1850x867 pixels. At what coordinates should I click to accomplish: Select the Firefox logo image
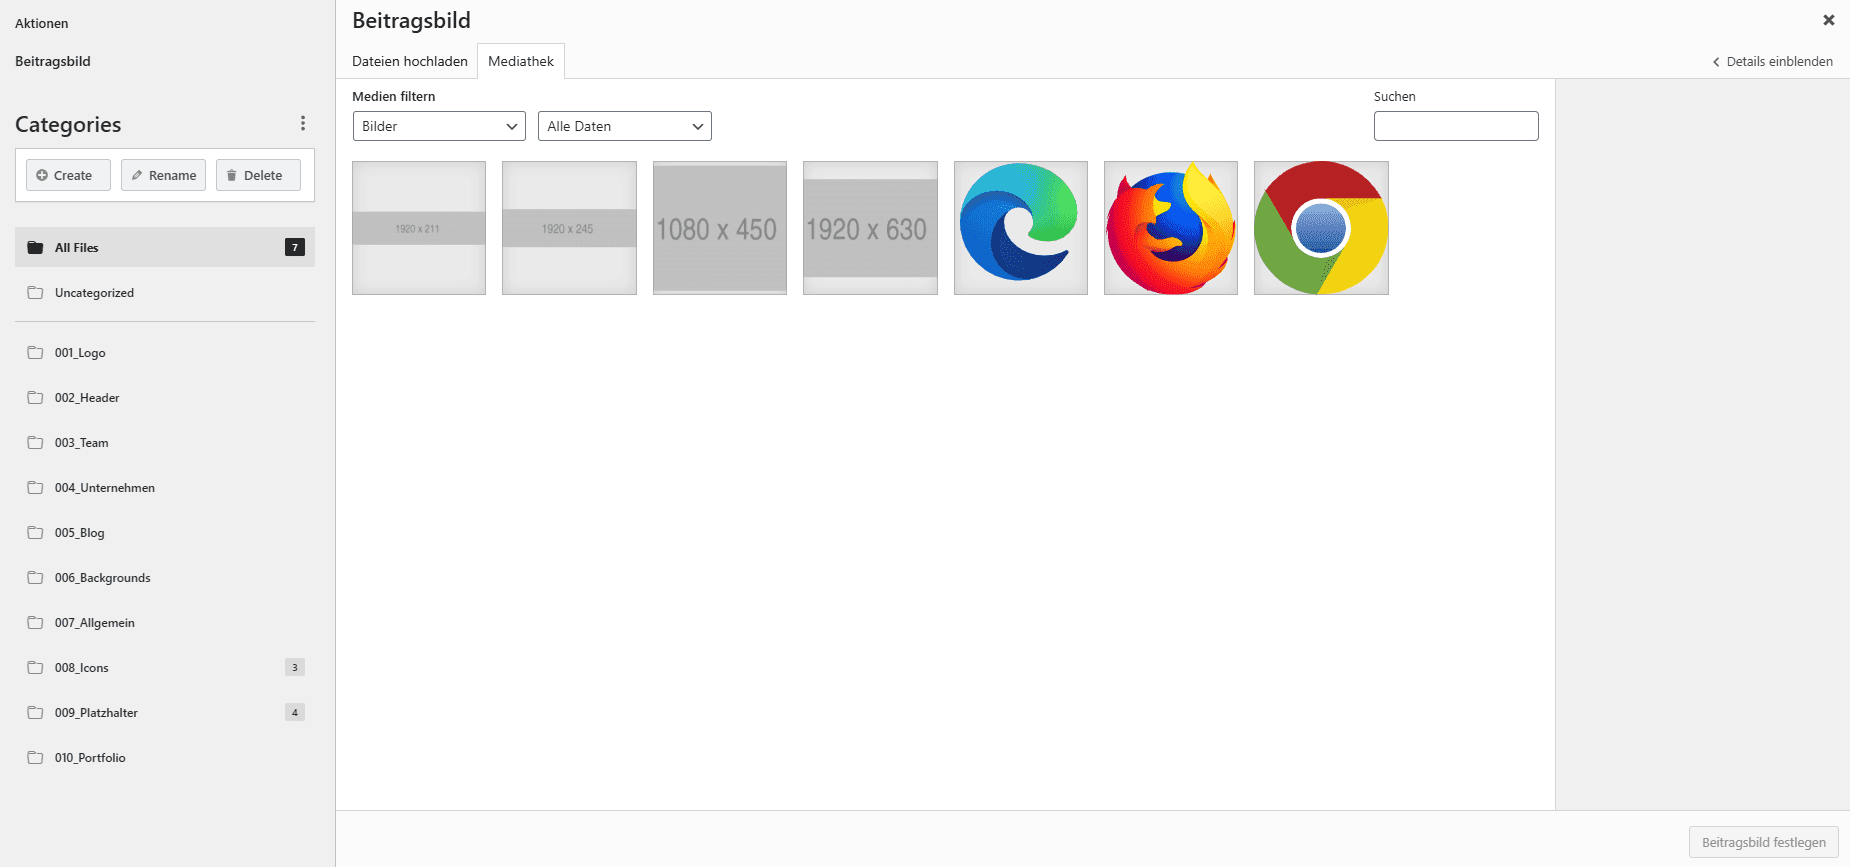point(1171,228)
